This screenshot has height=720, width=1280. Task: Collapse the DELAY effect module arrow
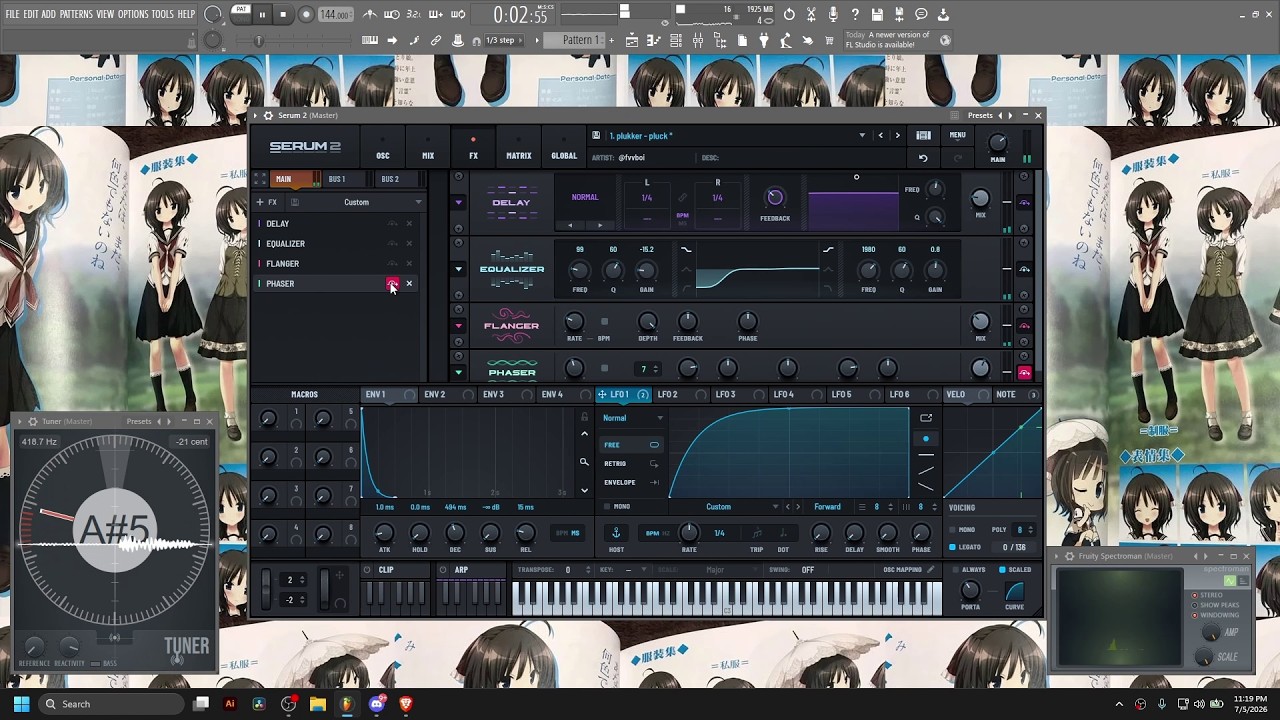(459, 203)
